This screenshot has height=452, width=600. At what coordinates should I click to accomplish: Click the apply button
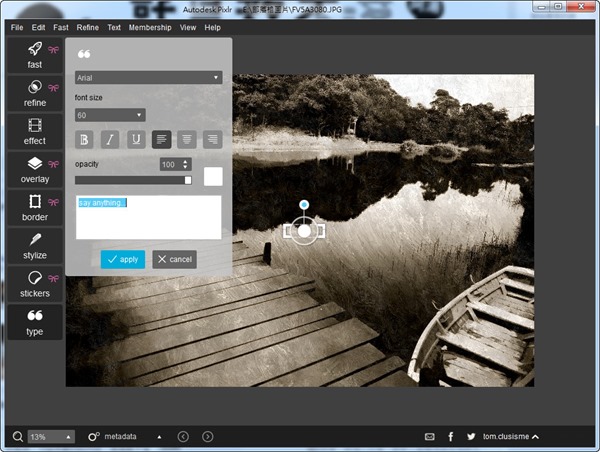tap(123, 259)
